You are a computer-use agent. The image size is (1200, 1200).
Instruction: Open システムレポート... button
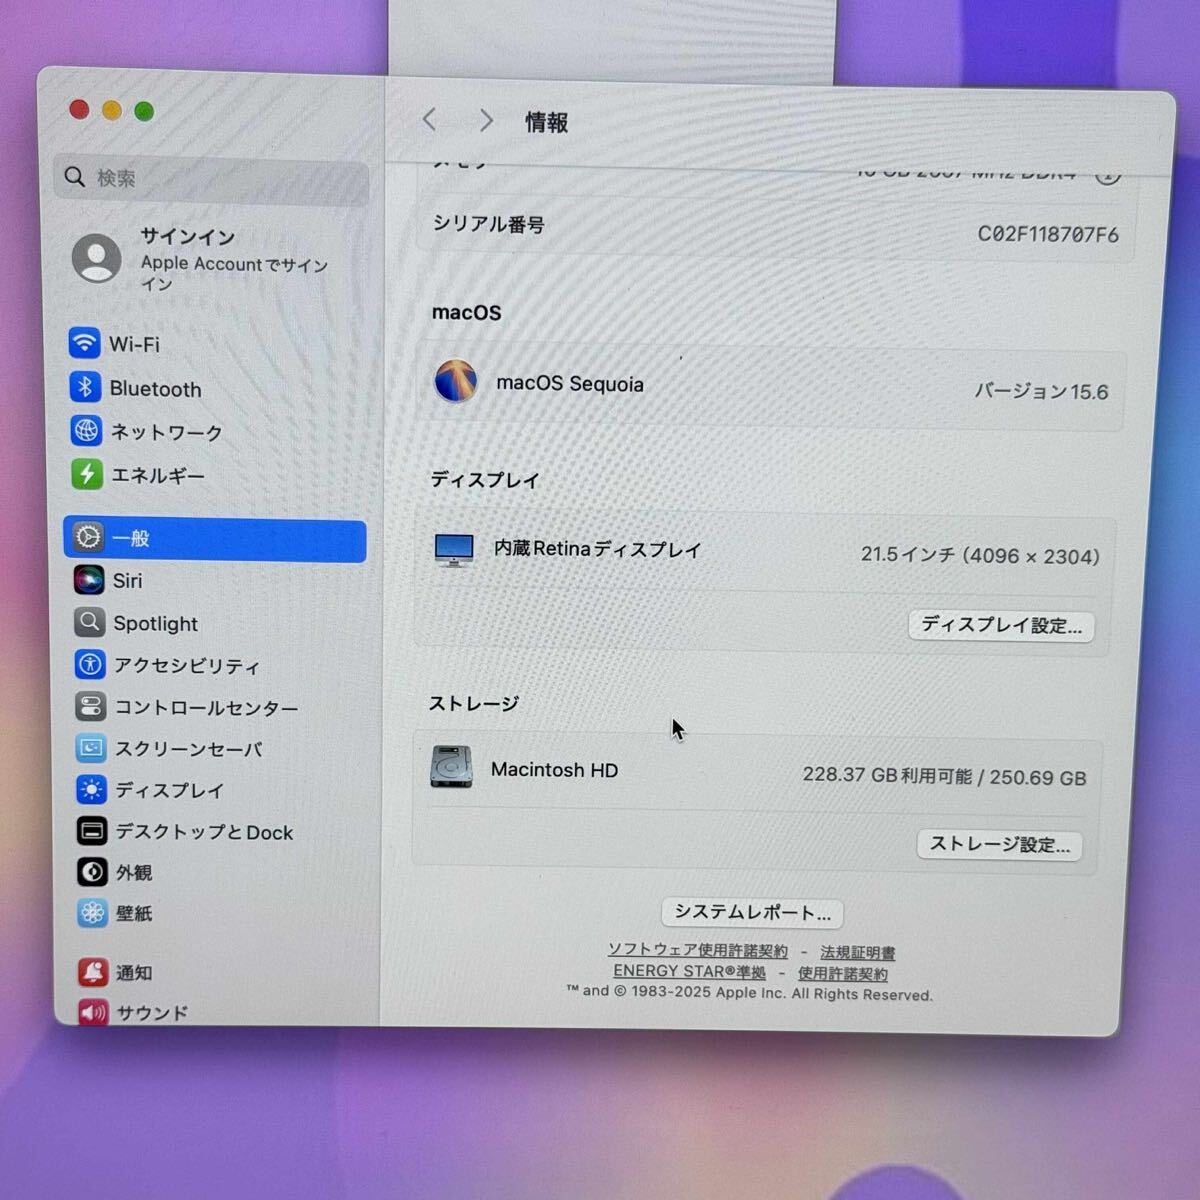coord(752,912)
